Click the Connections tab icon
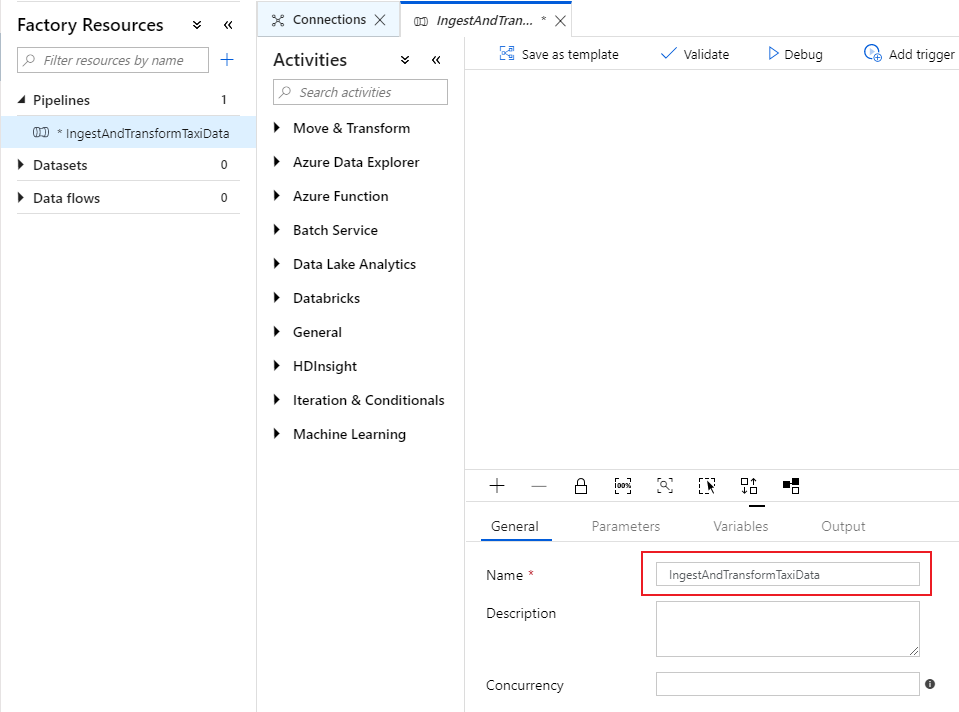The image size is (959, 712). 278,20
